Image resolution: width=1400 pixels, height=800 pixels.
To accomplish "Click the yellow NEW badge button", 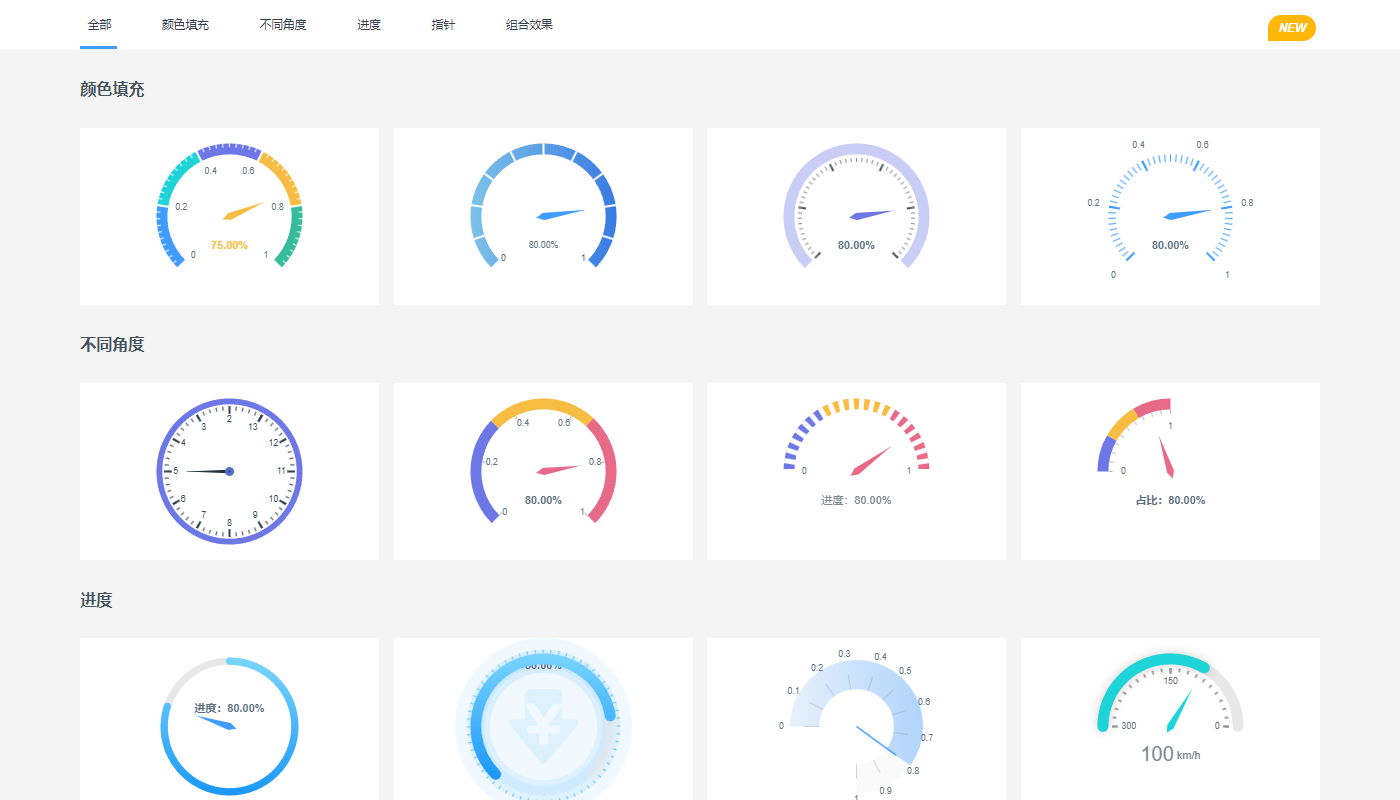I will click(1291, 28).
